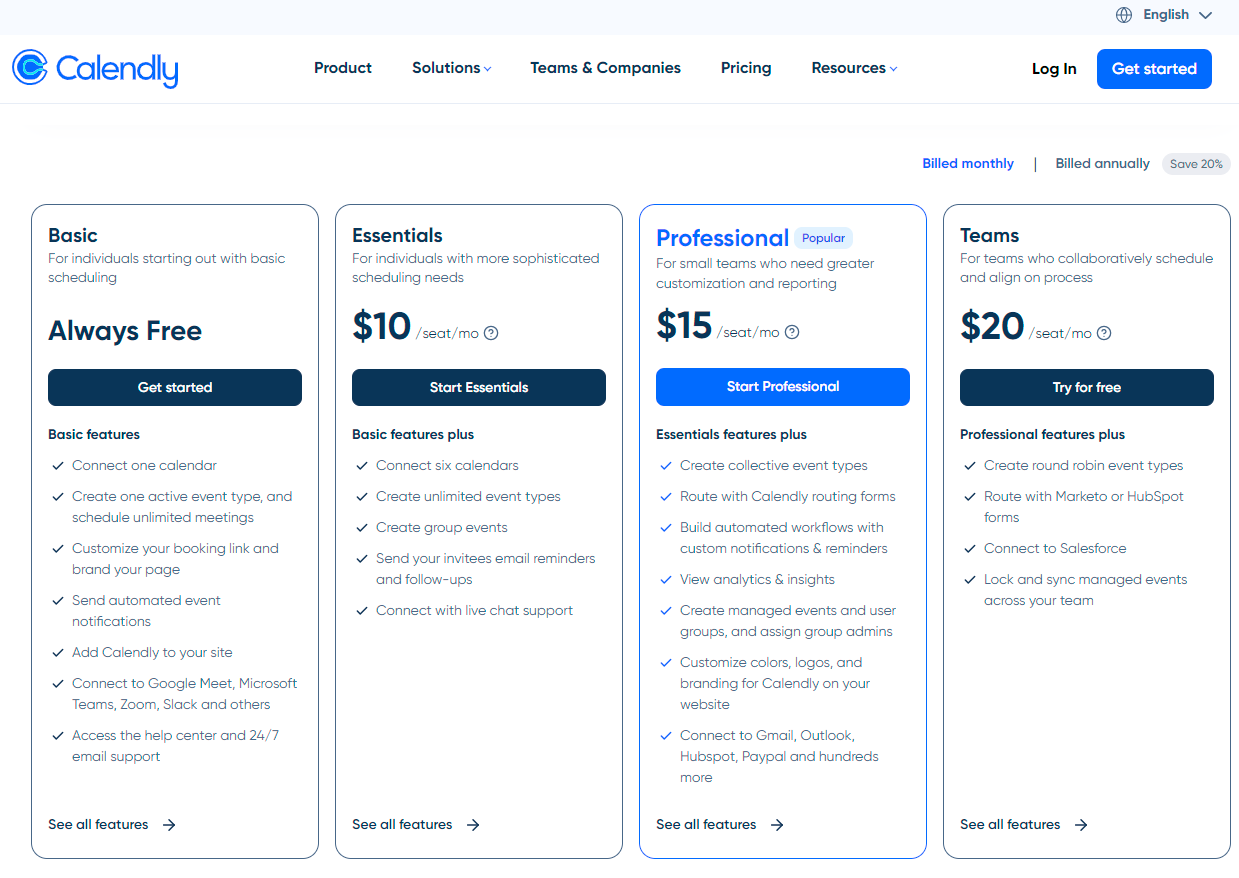This screenshot has width=1239, height=878.
Task: Expand the Solutions menu
Action: tap(451, 68)
